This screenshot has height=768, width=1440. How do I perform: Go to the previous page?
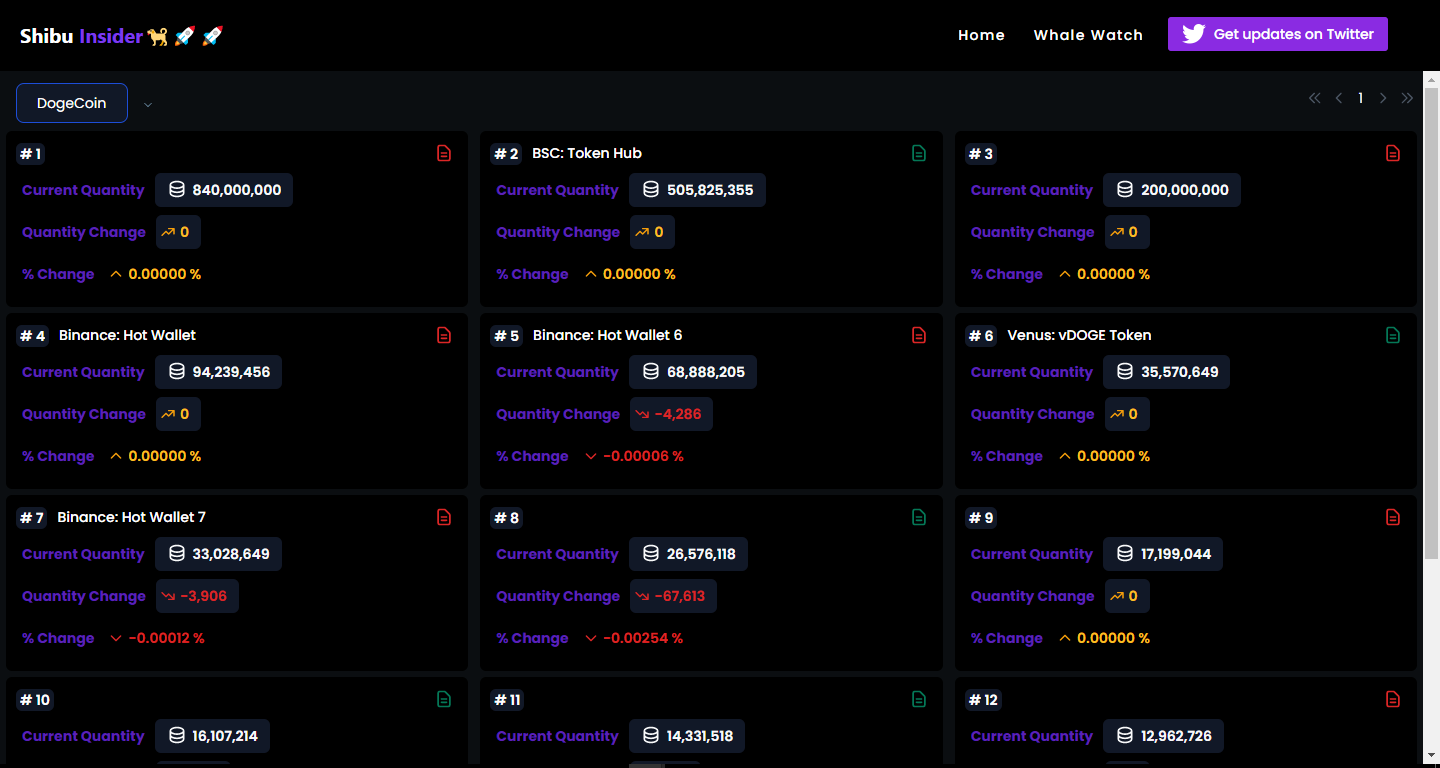pos(1338,98)
